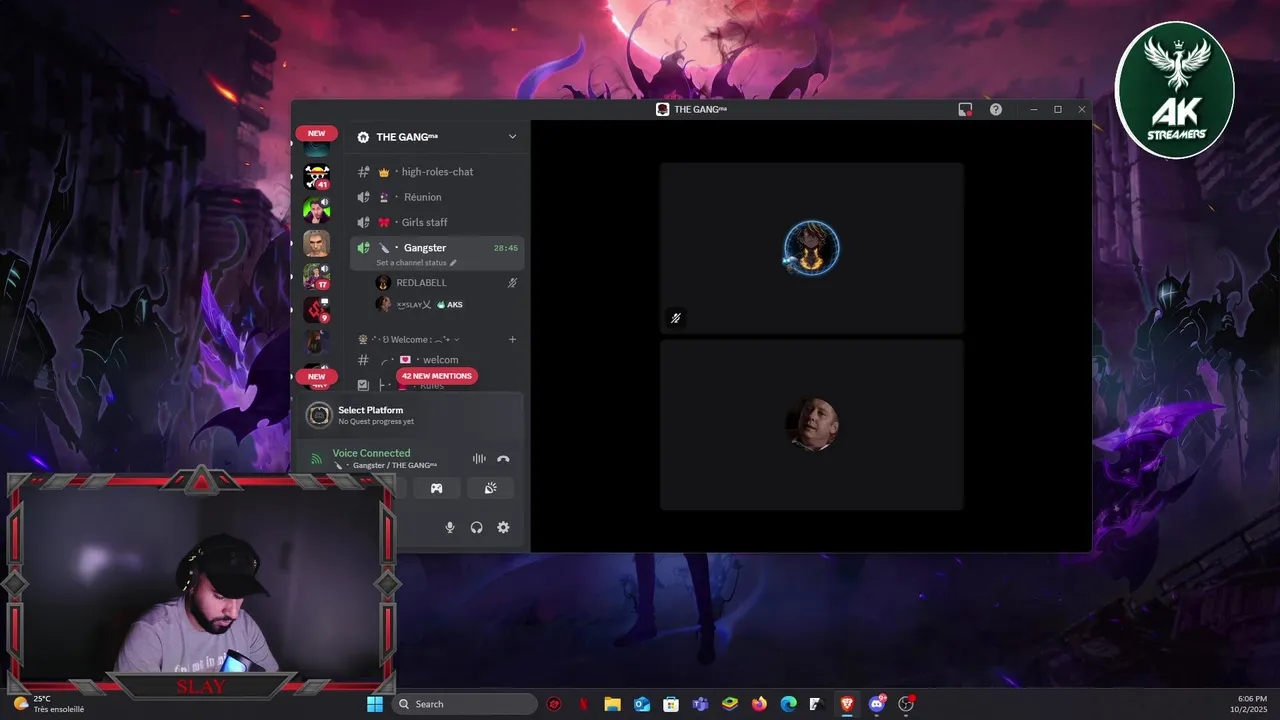Click Set a channel status
The height and width of the screenshot is (720, 1280).
pos(416,263)
